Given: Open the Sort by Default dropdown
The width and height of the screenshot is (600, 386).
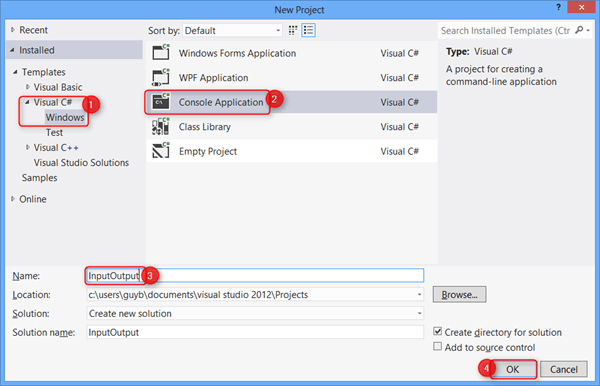Looking at the screenshot, I should [x=233, y=31].
